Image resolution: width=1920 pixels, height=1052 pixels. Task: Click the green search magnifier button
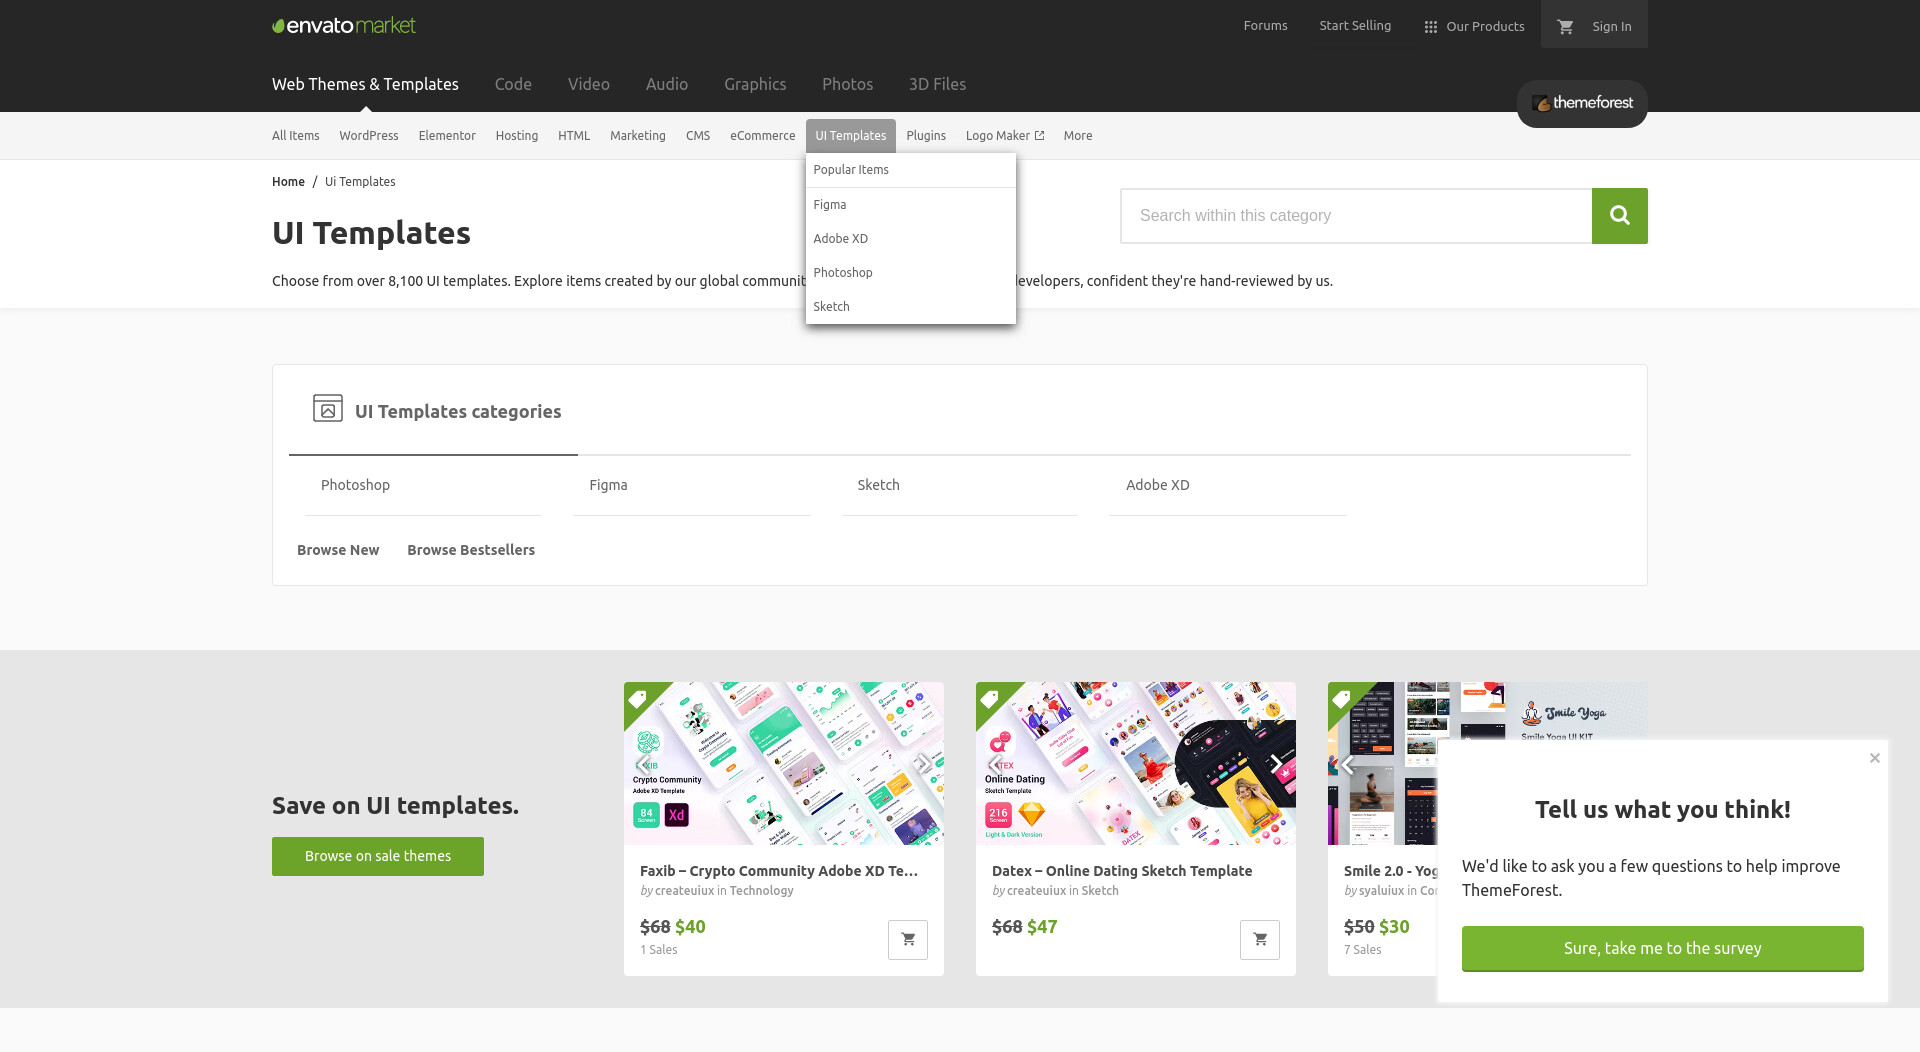click(x=1619, y=216)
